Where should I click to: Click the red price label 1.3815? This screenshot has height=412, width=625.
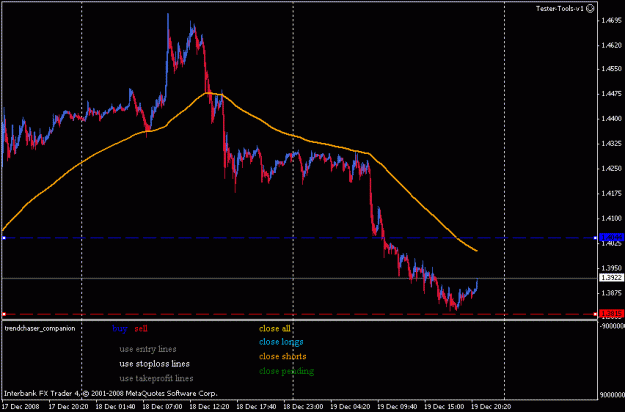point(611,314)
